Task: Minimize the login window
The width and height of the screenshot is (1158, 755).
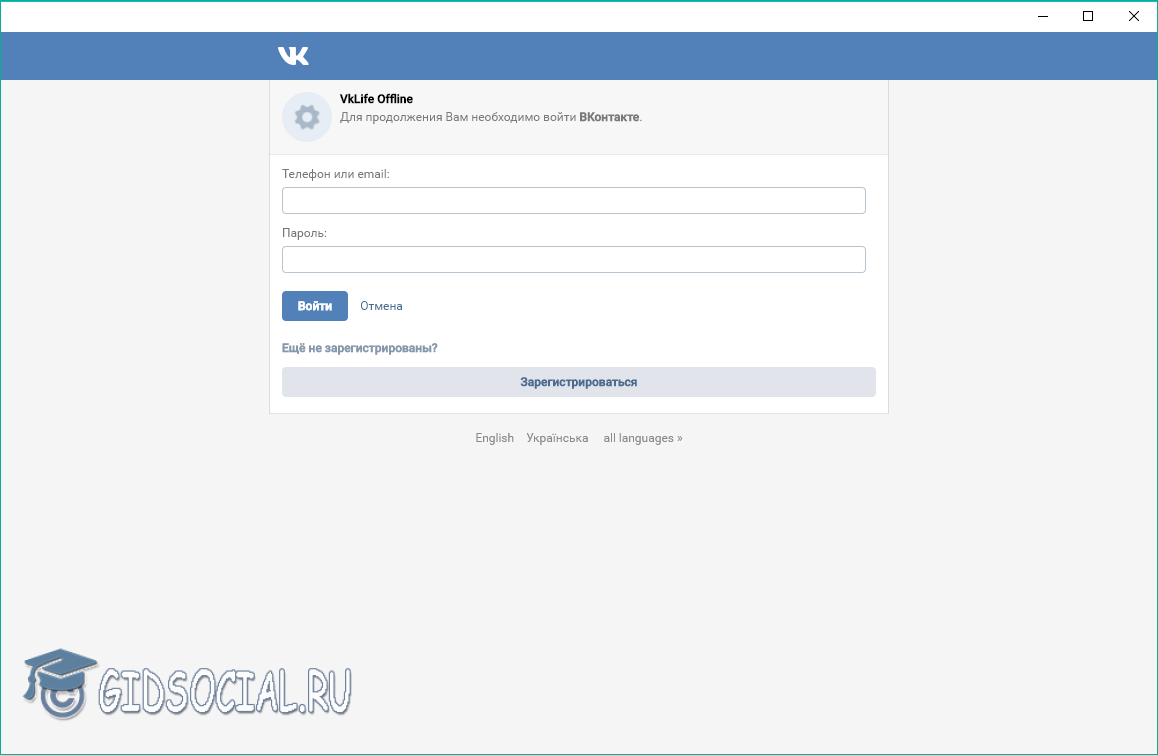Action: tap(1042, 16)
